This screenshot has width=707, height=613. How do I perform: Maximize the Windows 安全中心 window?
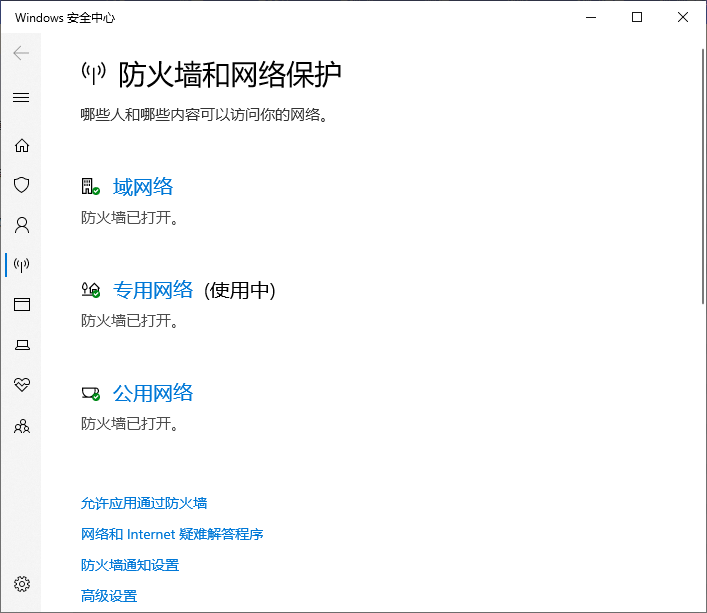tap(637, 18)
